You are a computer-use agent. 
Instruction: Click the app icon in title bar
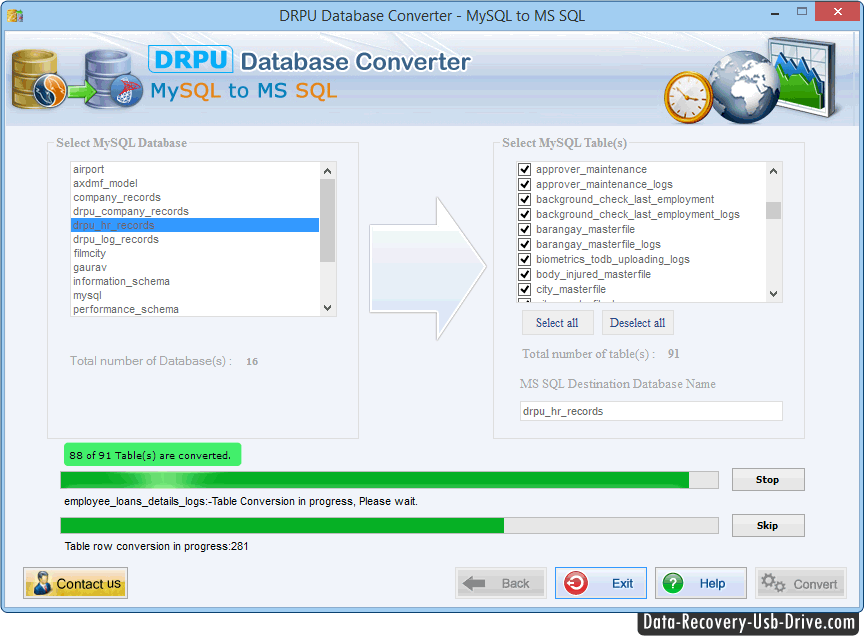15,15
